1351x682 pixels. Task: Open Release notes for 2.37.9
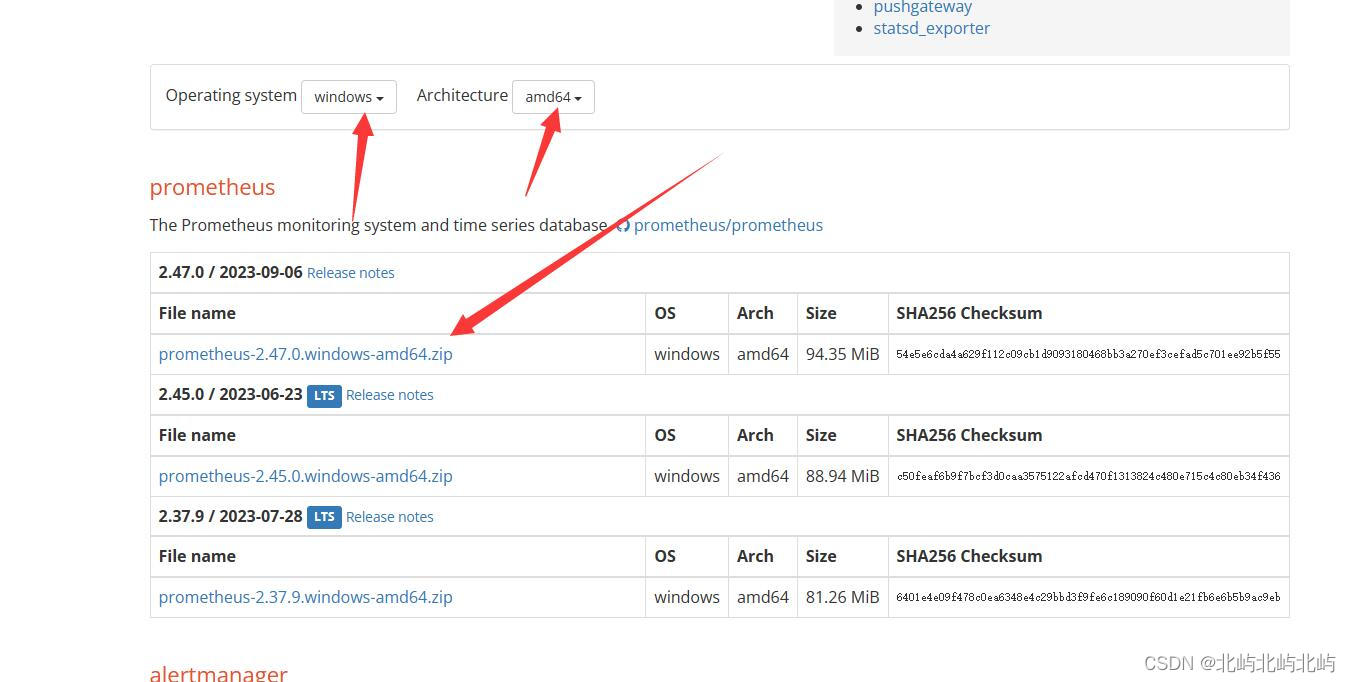click(x=390, y=517)
